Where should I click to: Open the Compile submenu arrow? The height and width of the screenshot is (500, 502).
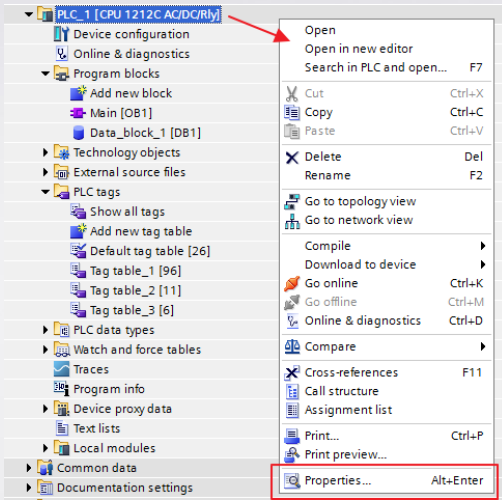(x=483, y=246)
